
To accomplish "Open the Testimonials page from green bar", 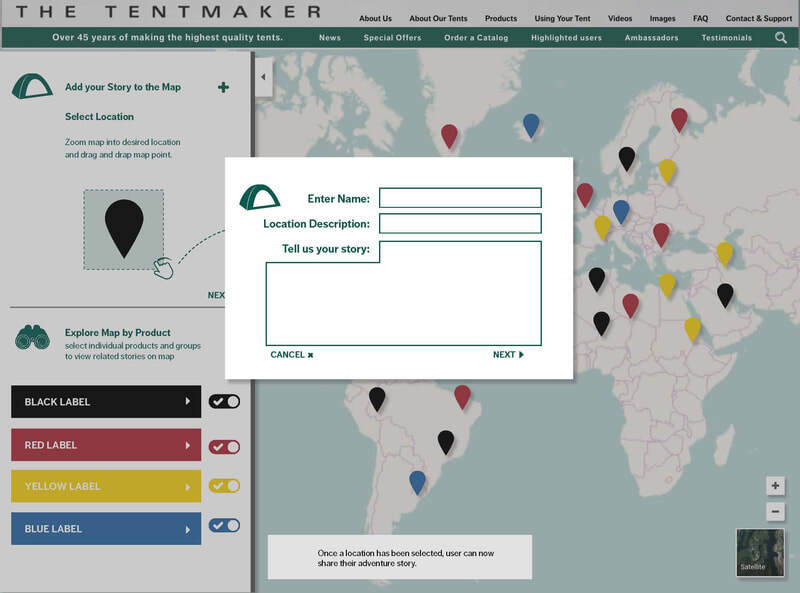I will 727,38.
